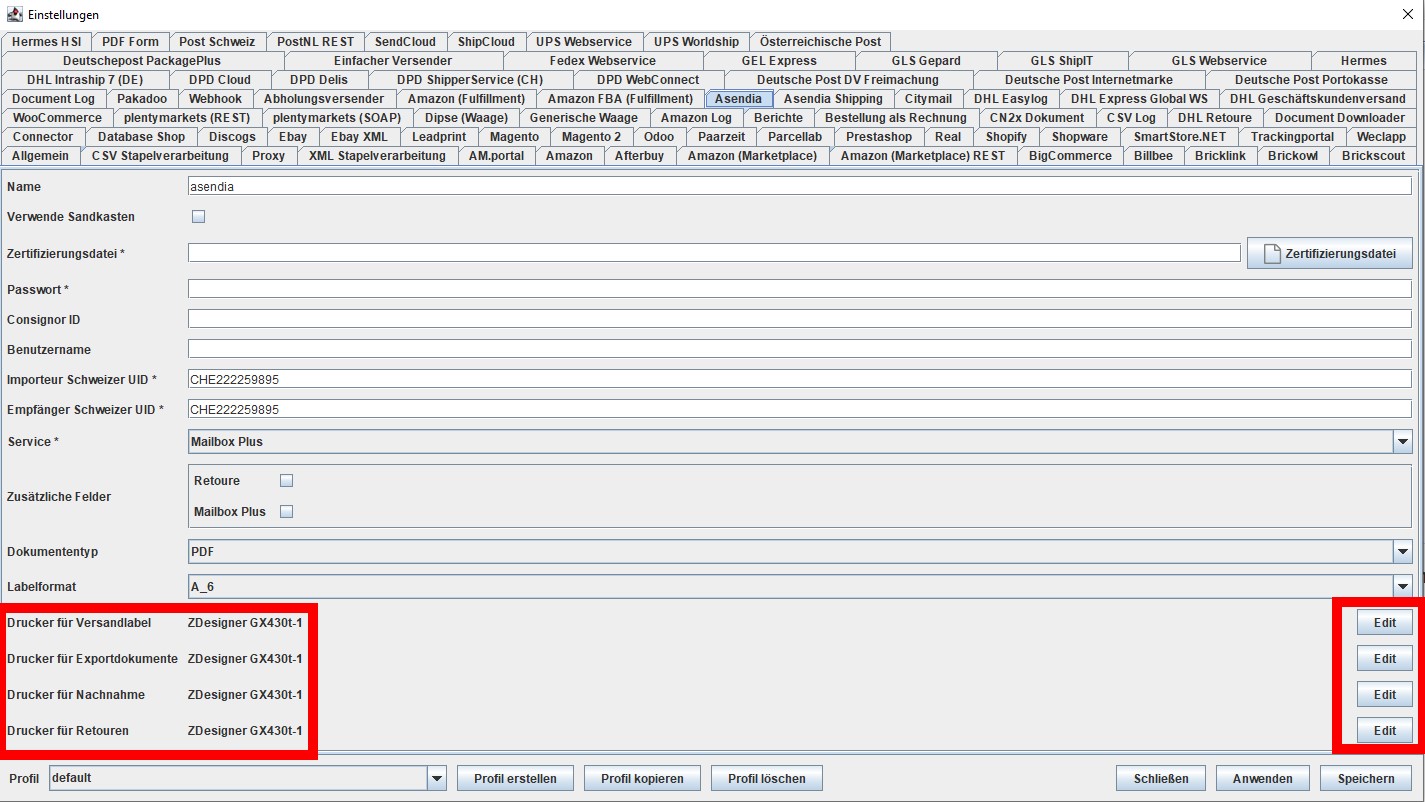Open the Fedex Webservice tab

coord(603,61)
